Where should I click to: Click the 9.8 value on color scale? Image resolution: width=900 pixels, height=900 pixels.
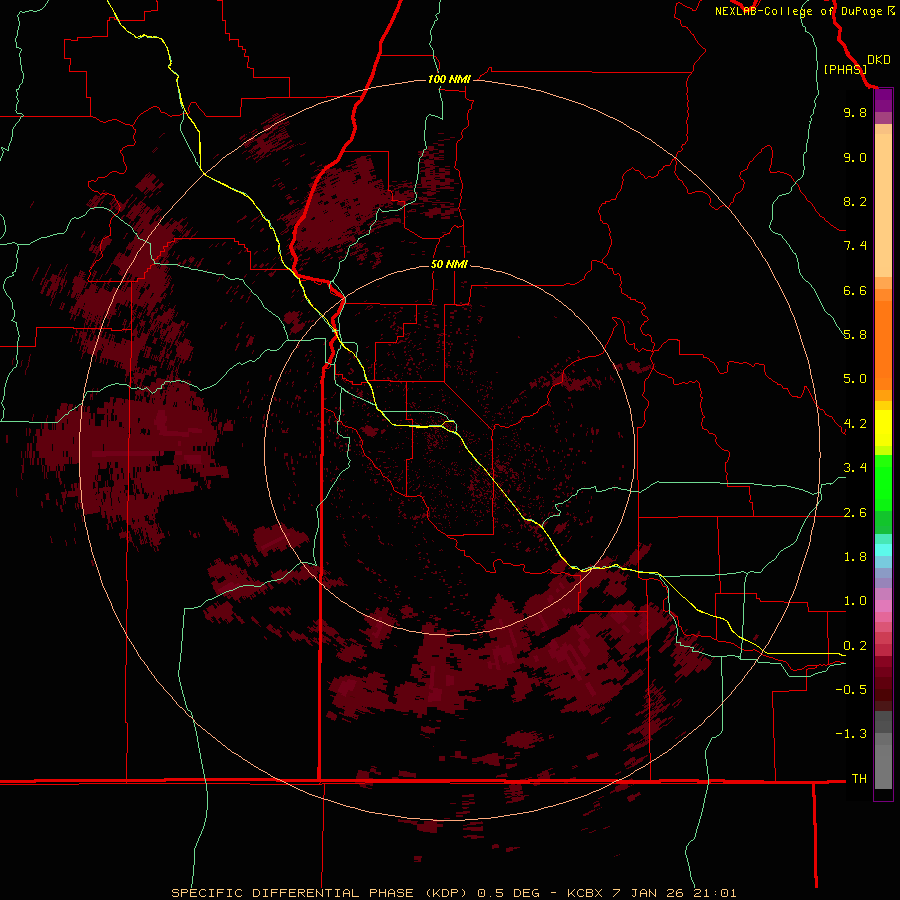(855, 112)
